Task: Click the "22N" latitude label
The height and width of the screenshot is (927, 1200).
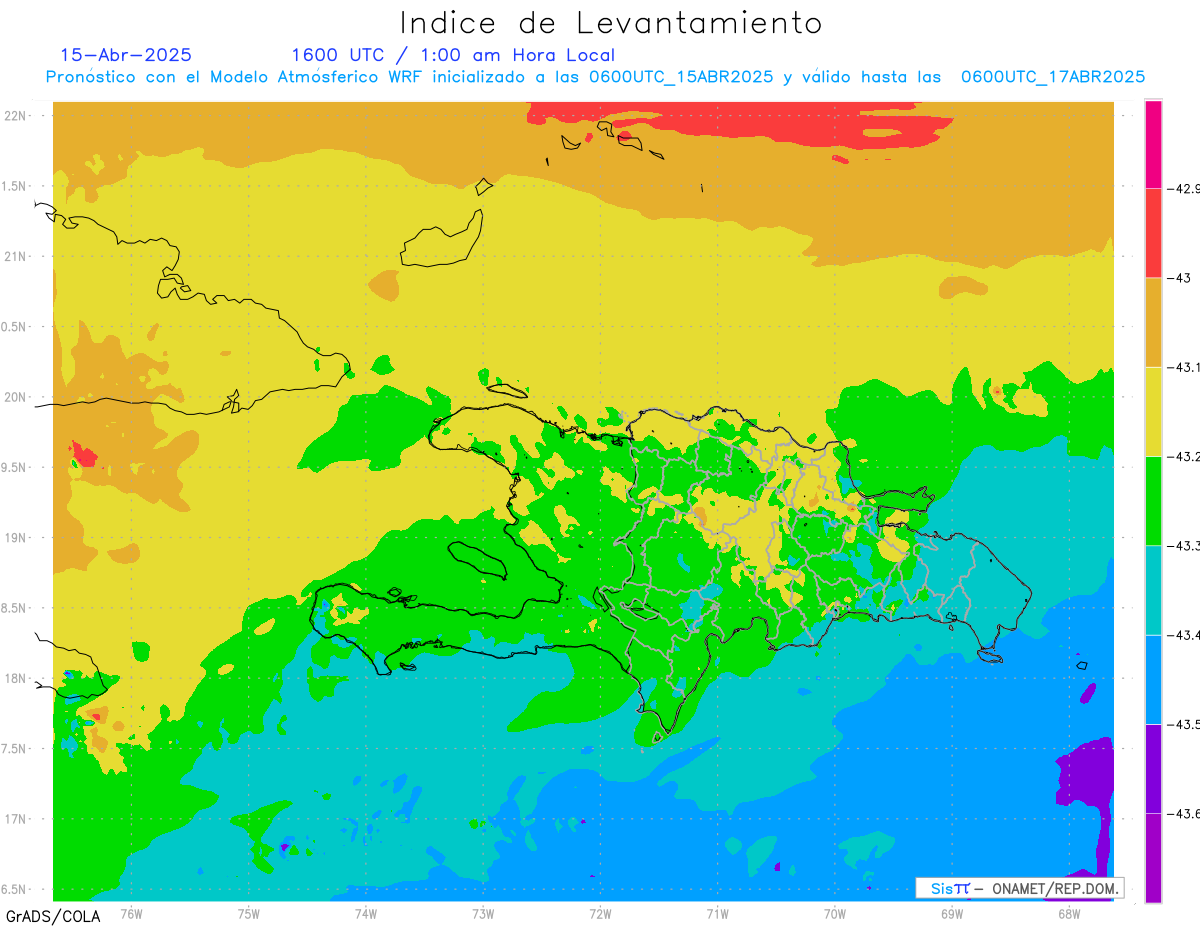Action: 16,116
